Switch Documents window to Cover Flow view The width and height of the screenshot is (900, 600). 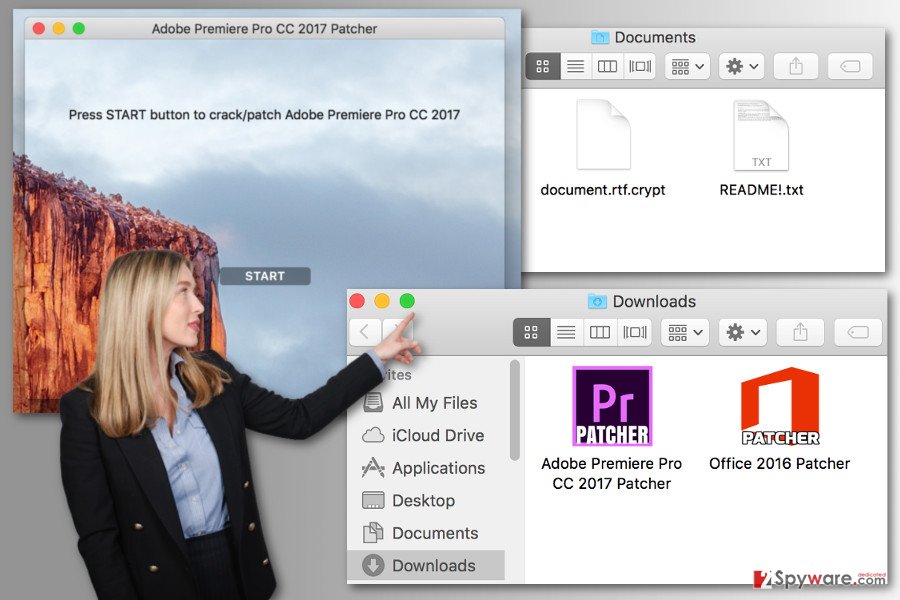click(x=639, y=67)
